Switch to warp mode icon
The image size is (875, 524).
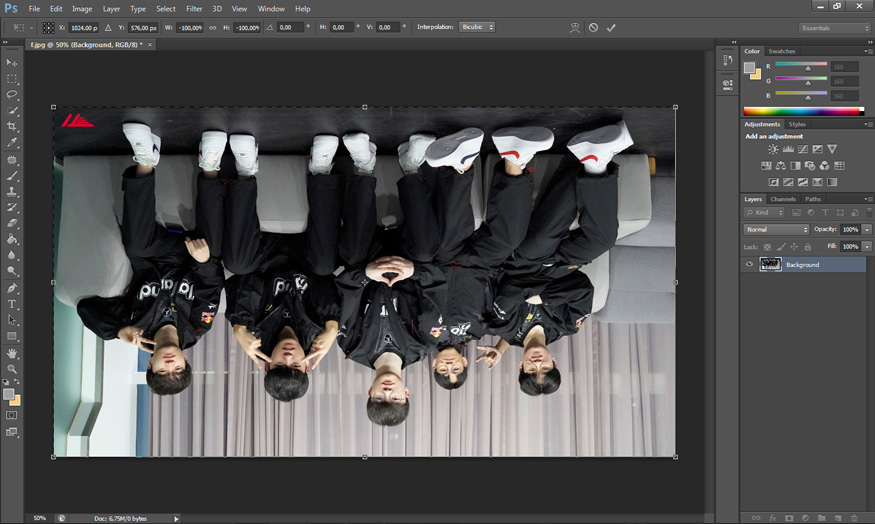[x=574, y=28]
